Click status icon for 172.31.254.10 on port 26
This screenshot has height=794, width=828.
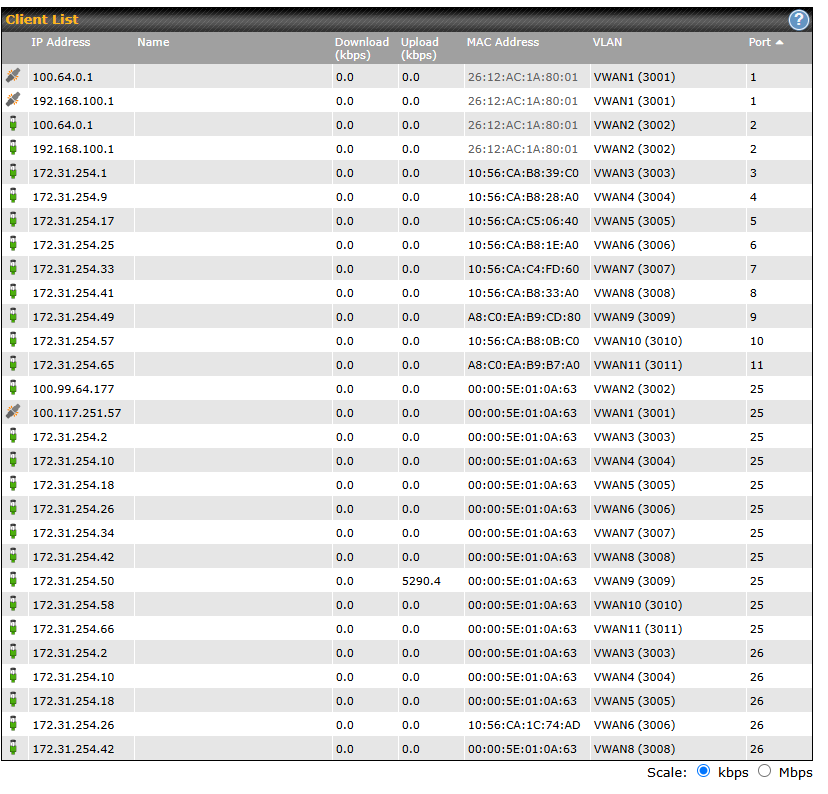[x=14, y=676]
